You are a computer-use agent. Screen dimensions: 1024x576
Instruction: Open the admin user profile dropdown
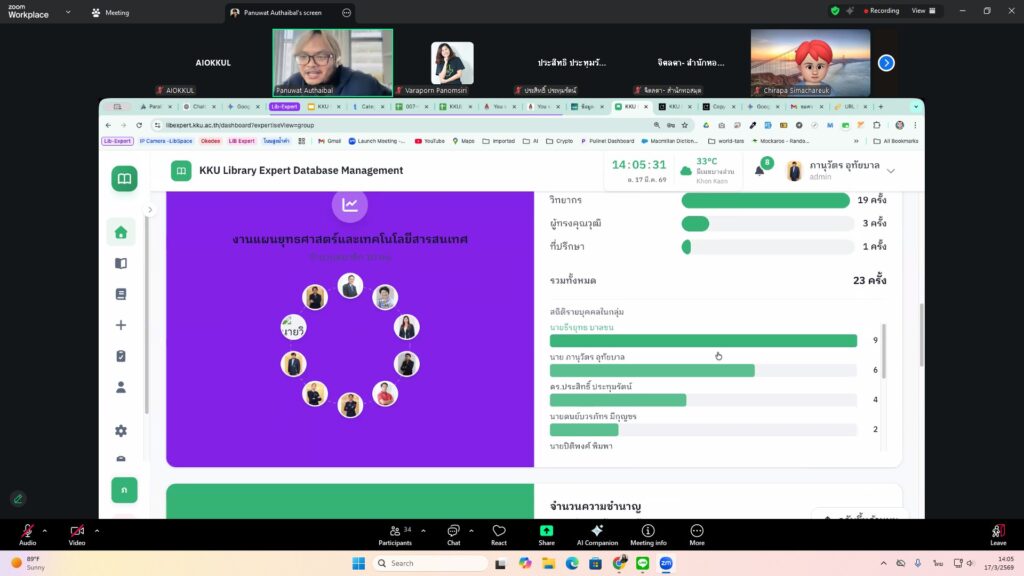(x=890, y=171)
